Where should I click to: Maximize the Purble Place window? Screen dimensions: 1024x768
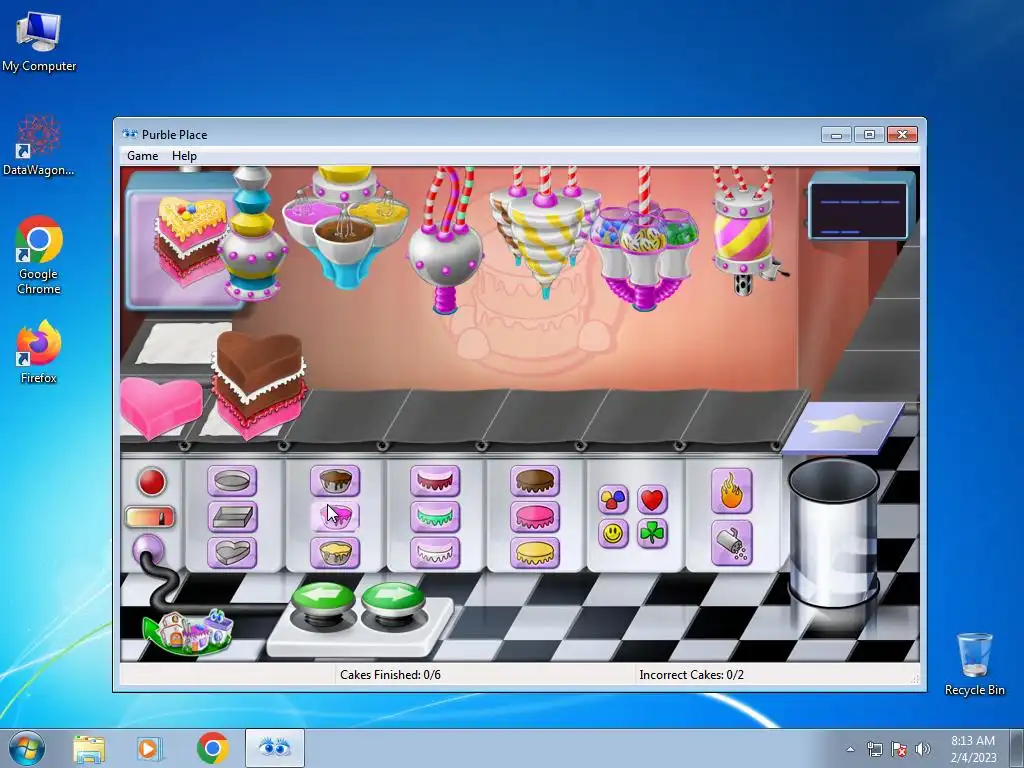pos(869,135)
